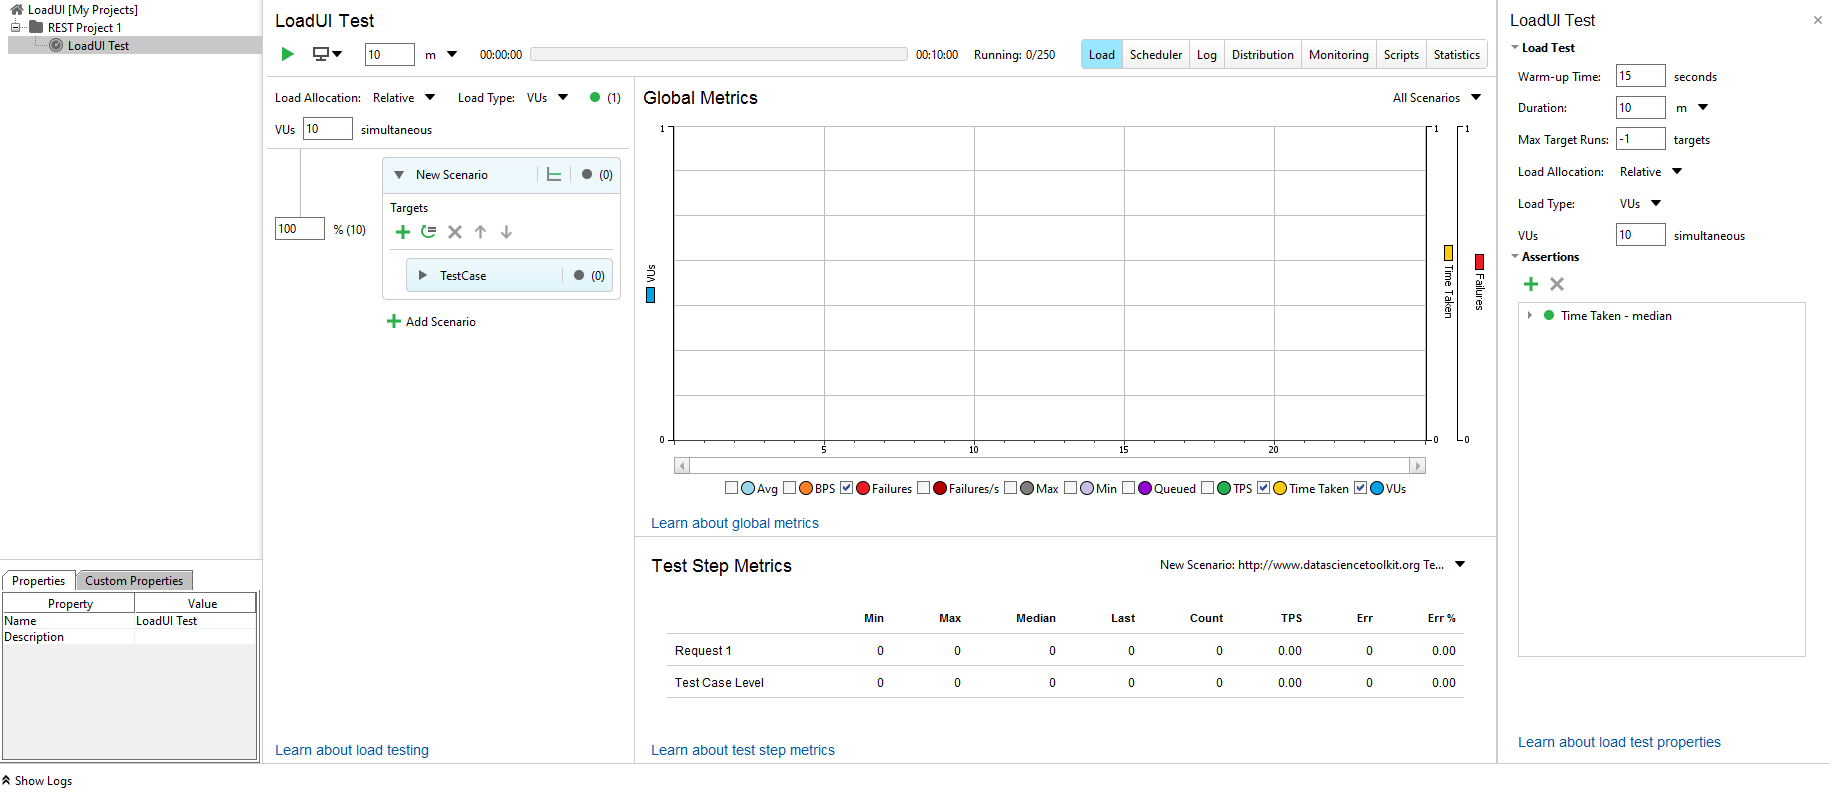Switch to the Statistics tab
This screenshot has height=794, width=1830.
(1457, 55)
